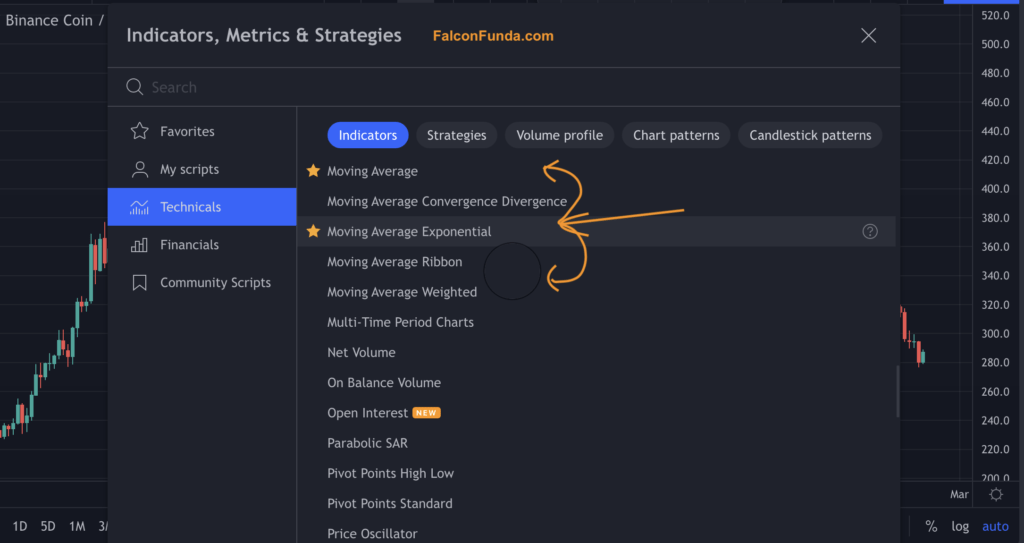Add Net Volume indicator
This screenshot has height=543, width=1024.
point(361,352)
